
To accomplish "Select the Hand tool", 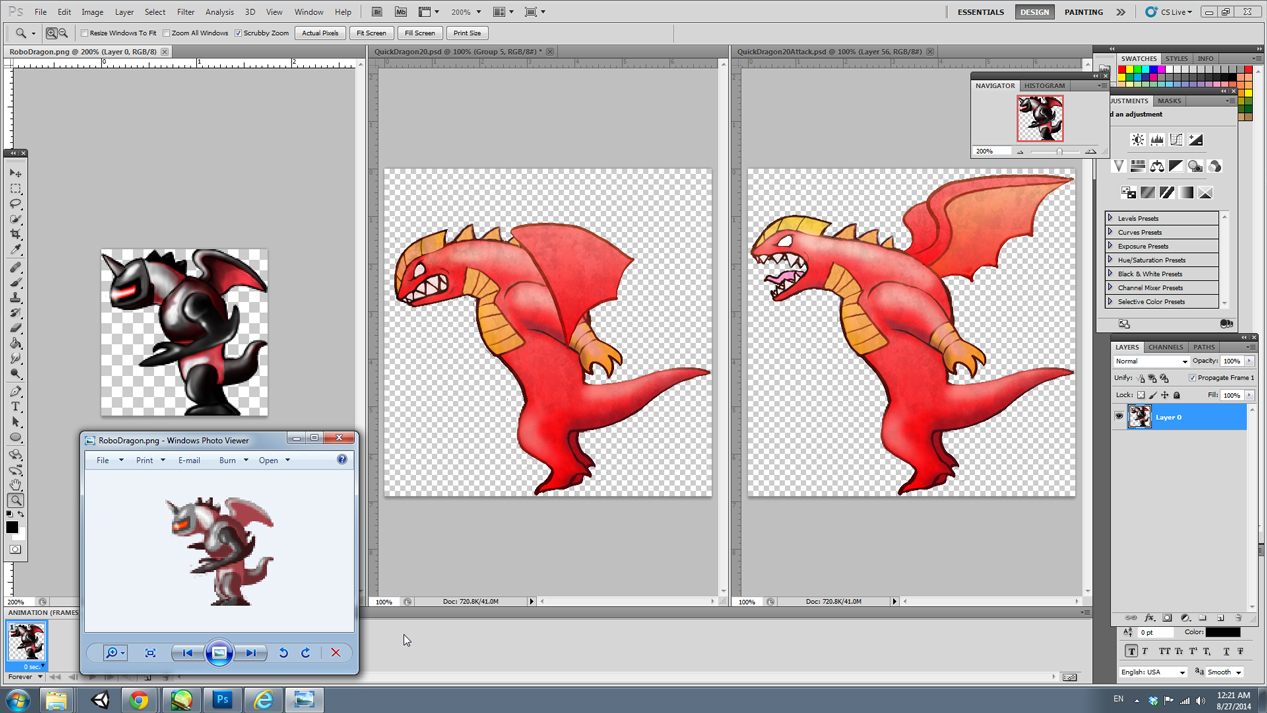I will [x=16, y=484].
